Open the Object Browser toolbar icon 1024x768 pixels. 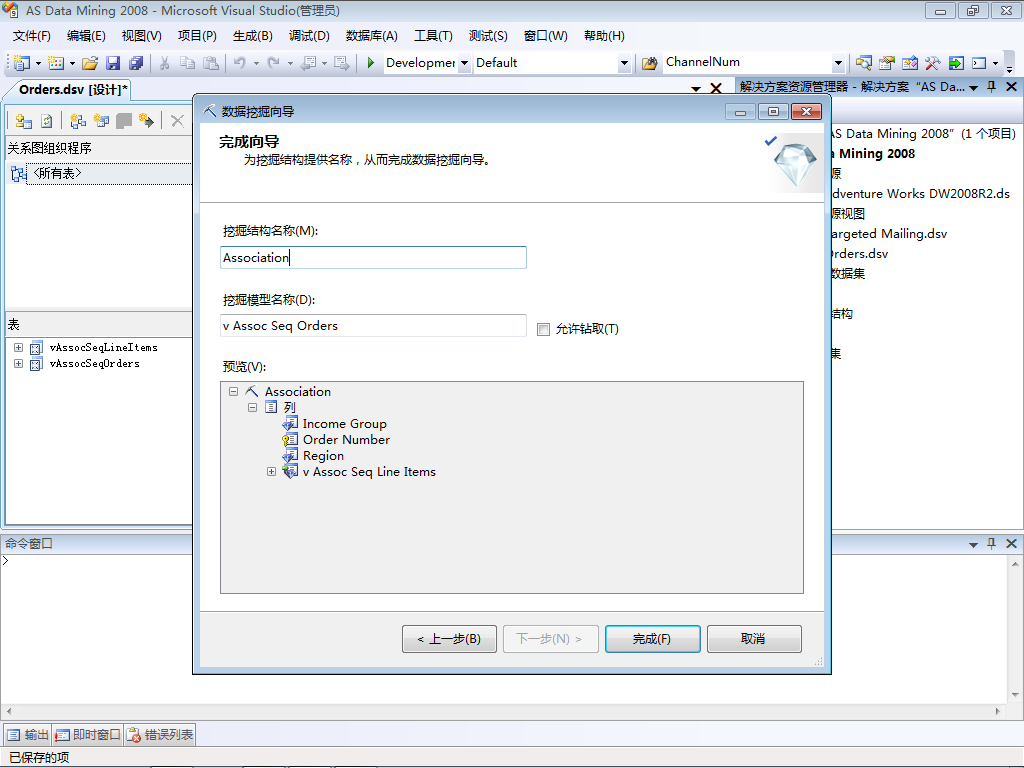click(909, 63)
